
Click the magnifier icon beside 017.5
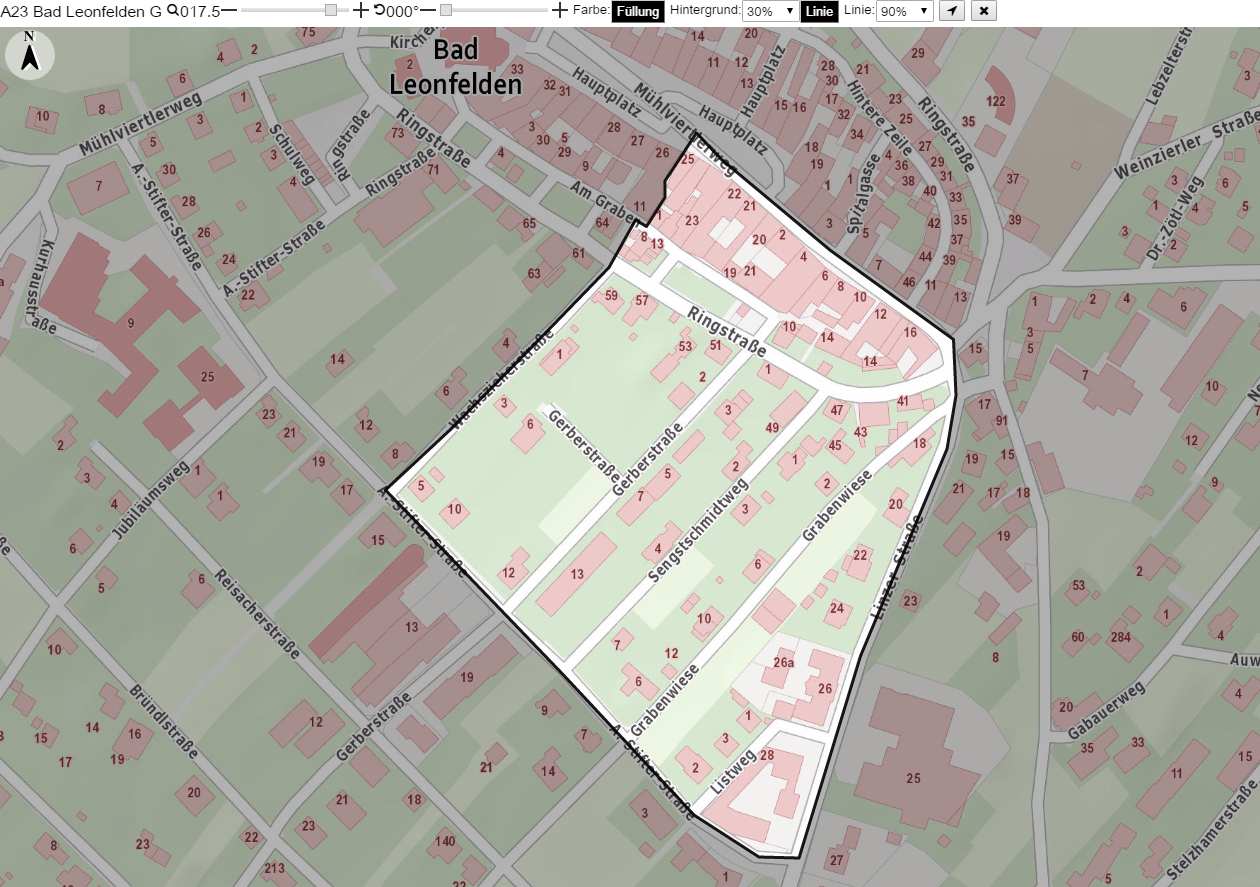point(173,10)
